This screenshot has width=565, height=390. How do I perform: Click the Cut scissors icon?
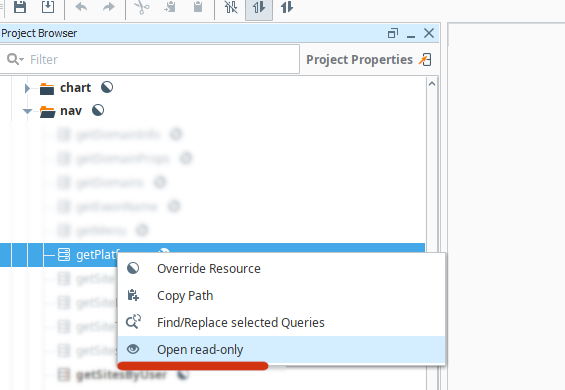pos(142,6)
